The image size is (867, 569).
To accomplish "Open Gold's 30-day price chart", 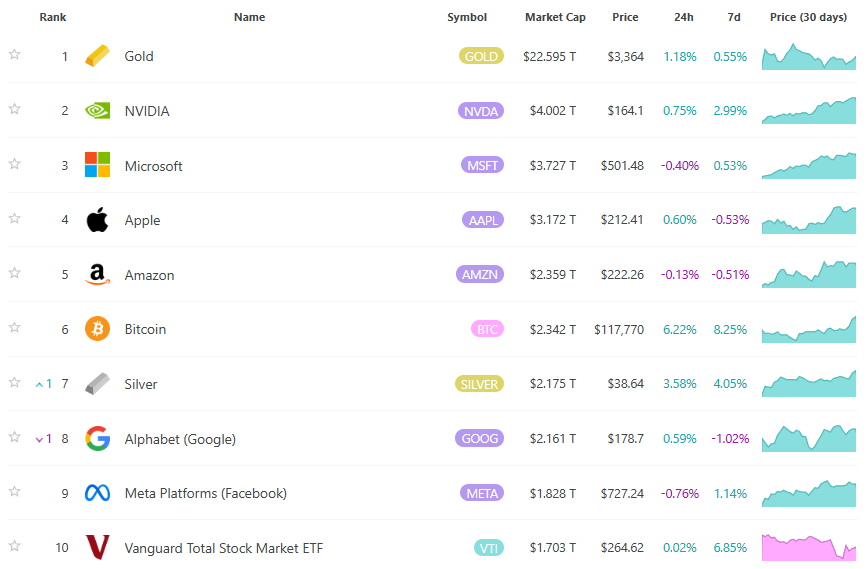I will [x=808, y=56].
